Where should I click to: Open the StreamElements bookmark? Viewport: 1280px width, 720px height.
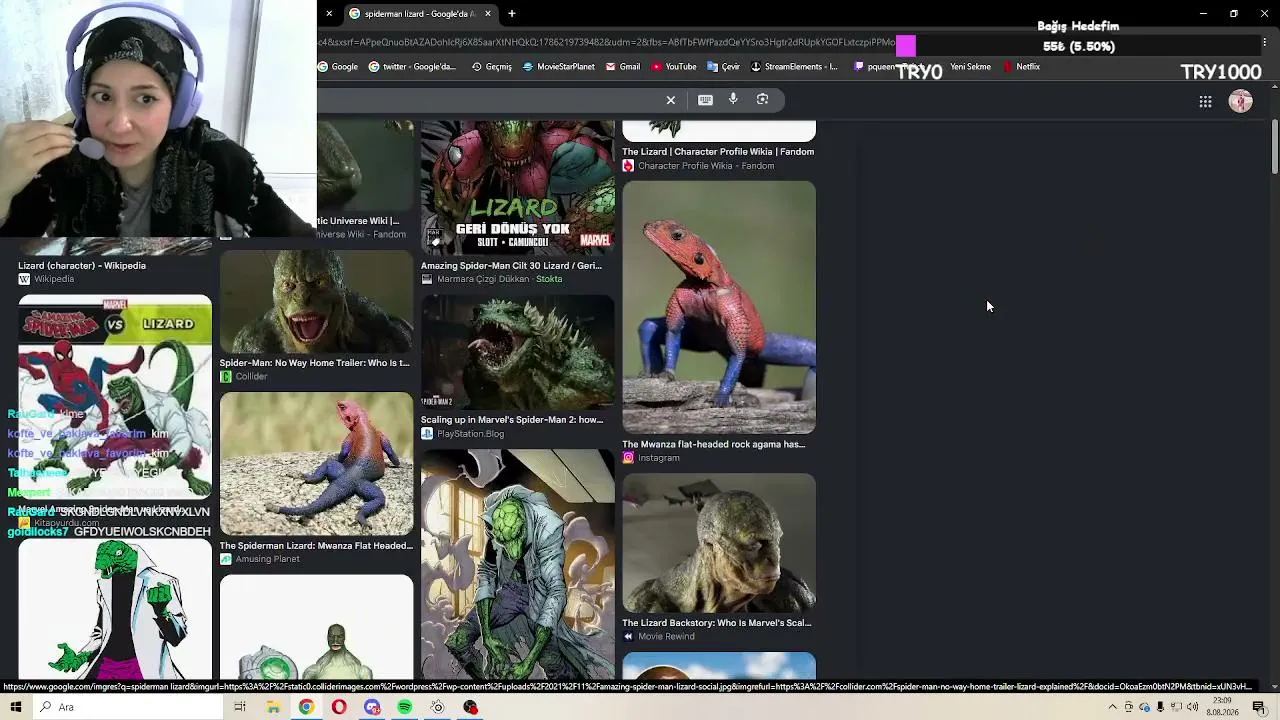click(794, 67)
